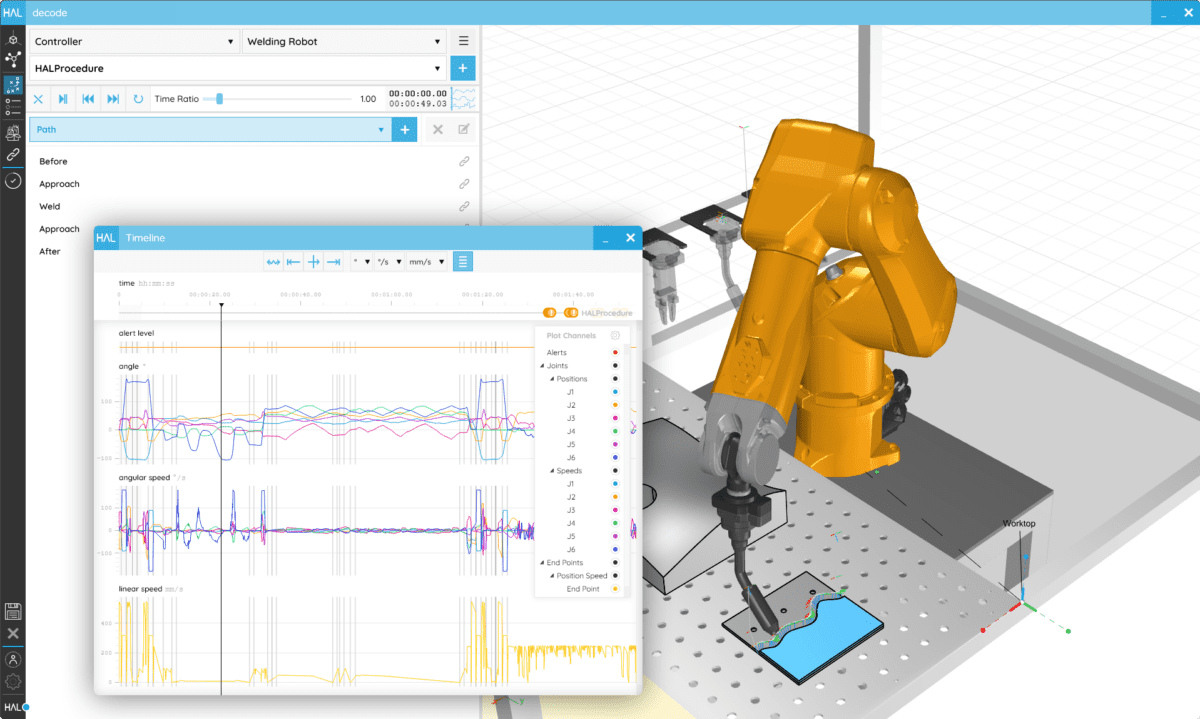
Task: Click the plus button next to Path
Action: coord(404,129)
